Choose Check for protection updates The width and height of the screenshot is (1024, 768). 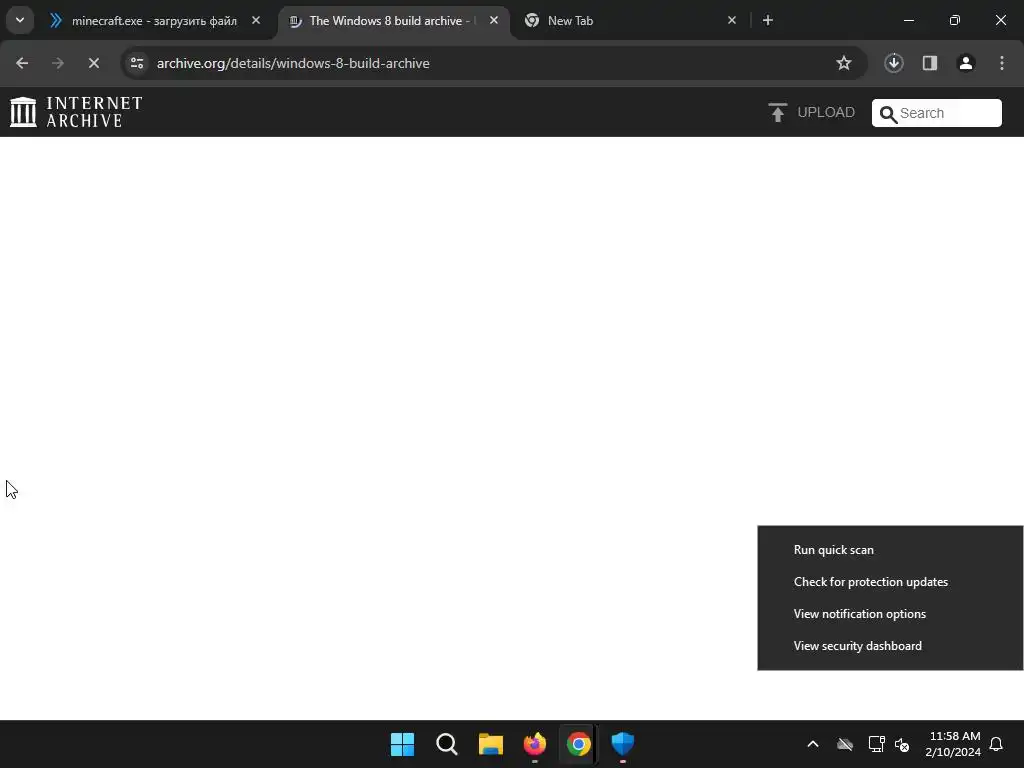(x=890, y=582)
